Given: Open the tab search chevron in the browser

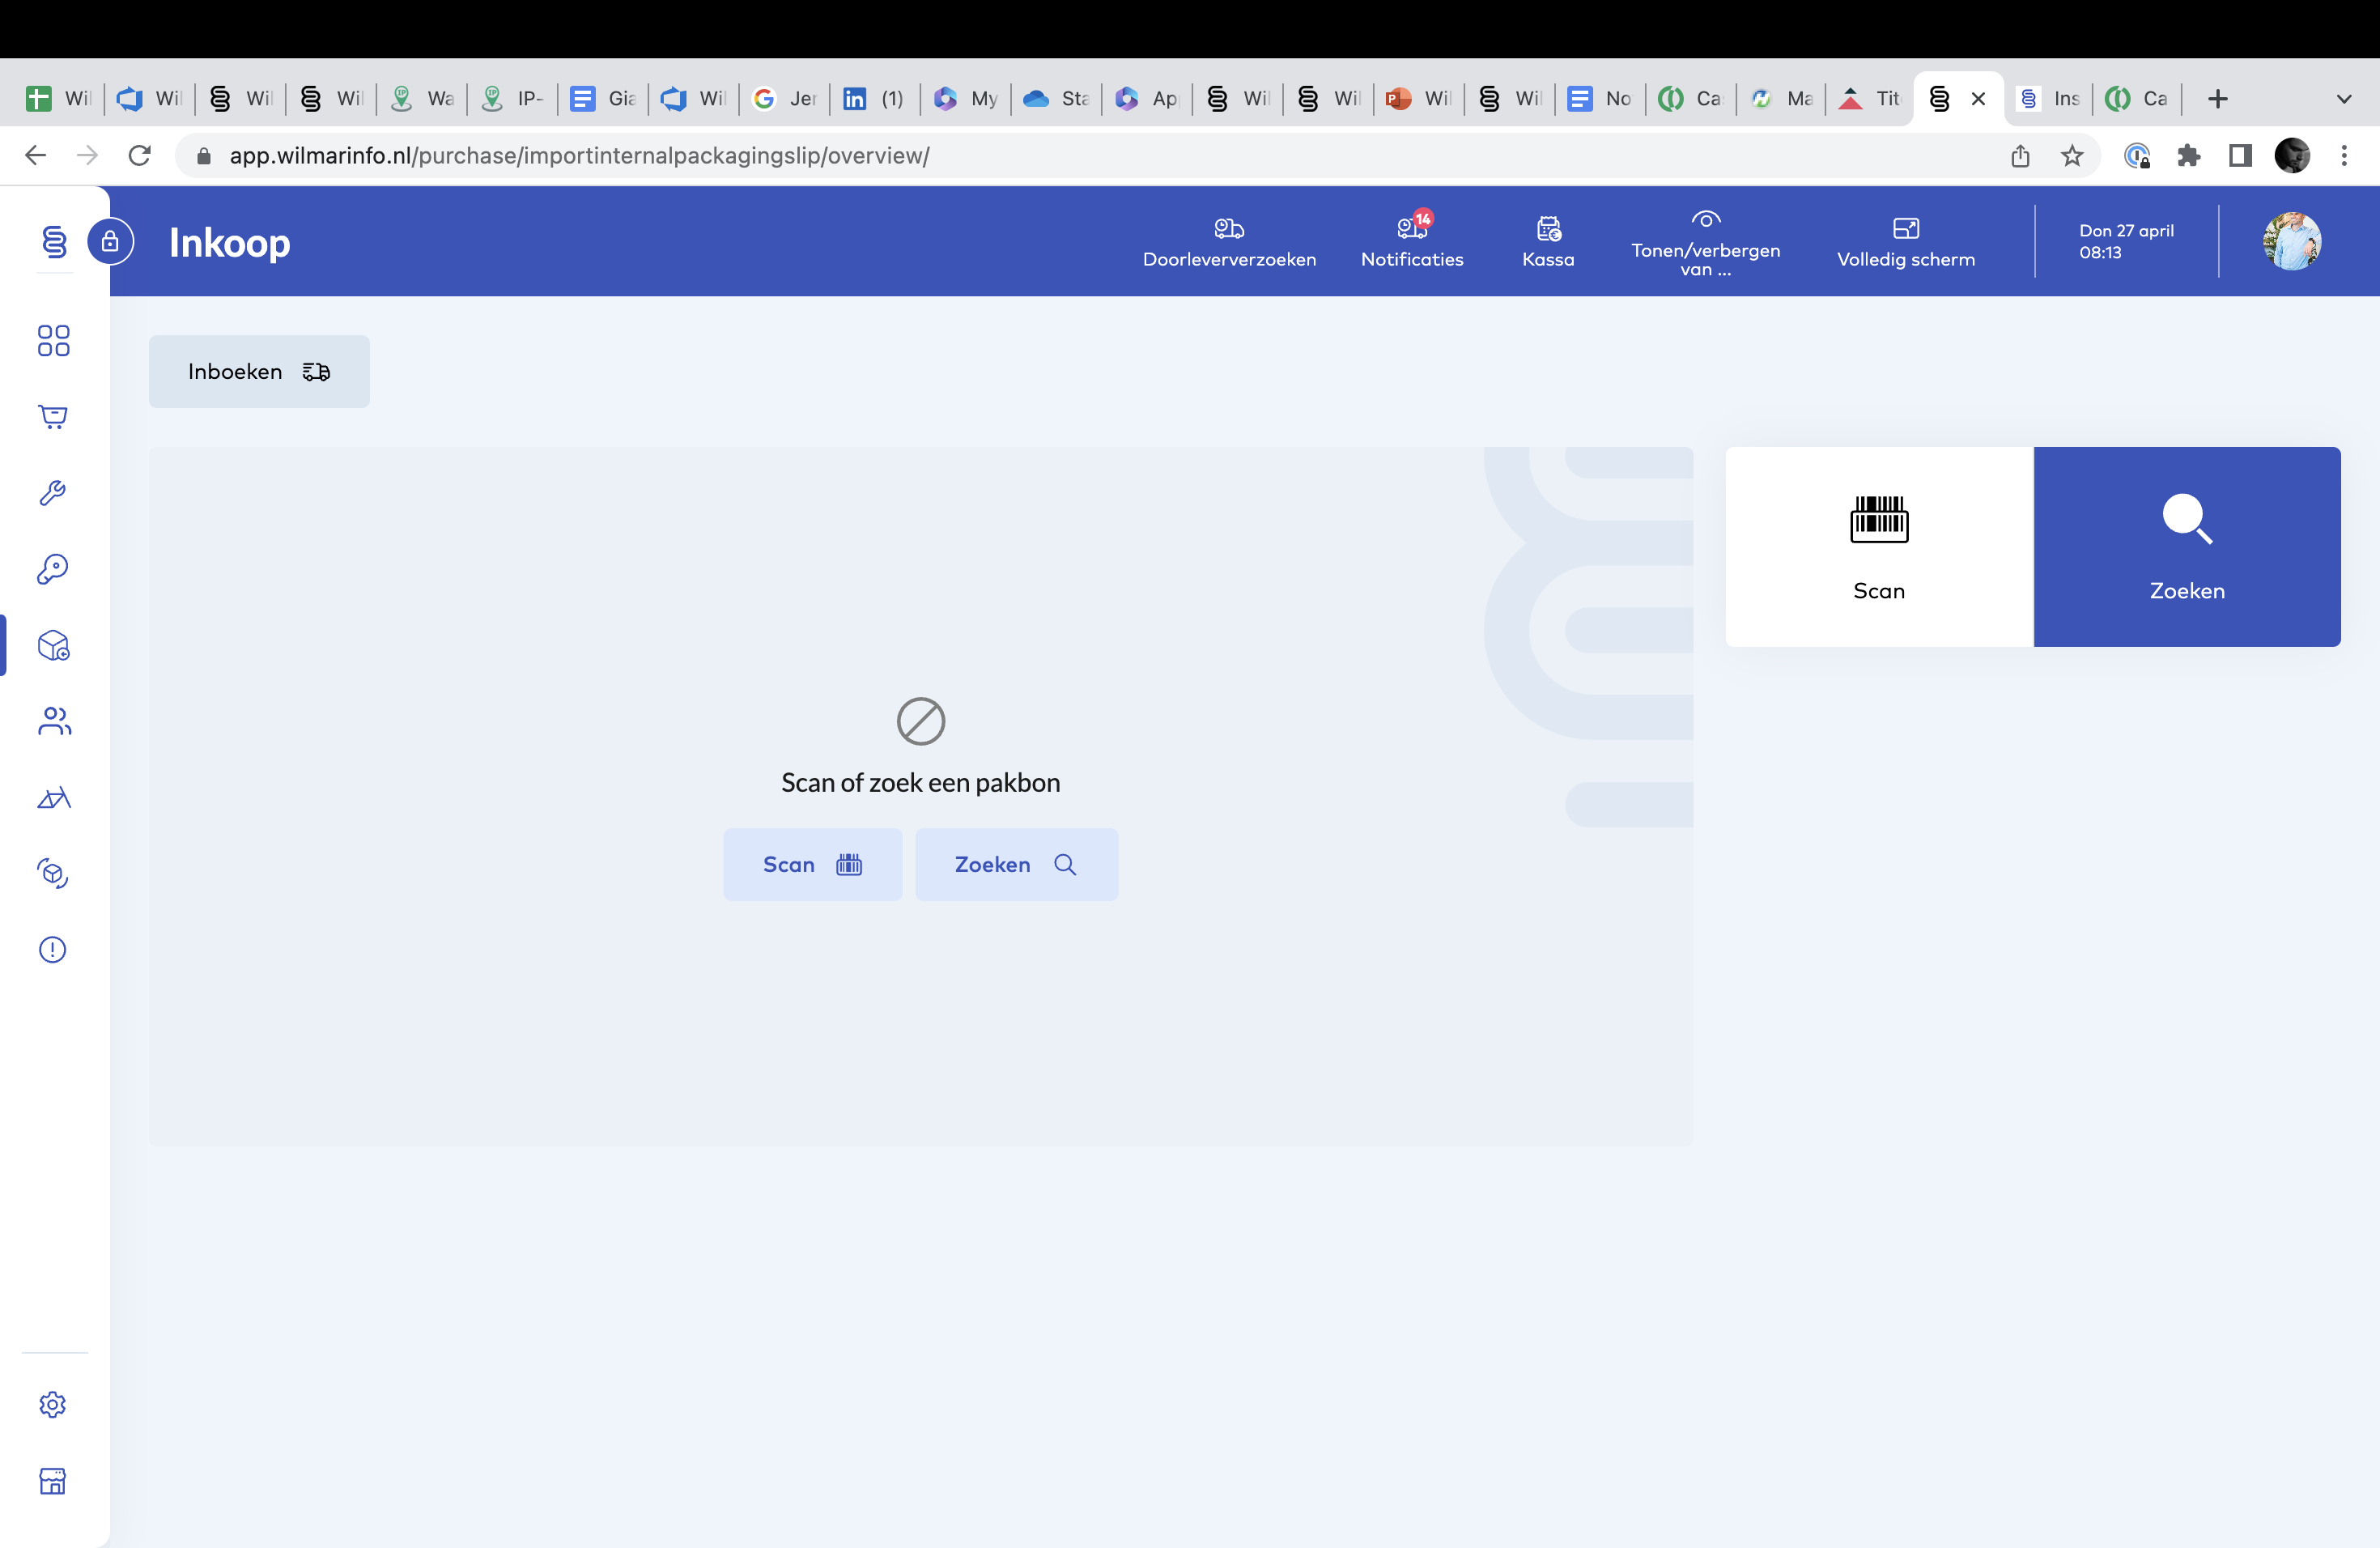Looking at the screenshot, I should pyautogui.click(x=2345, y=99).
